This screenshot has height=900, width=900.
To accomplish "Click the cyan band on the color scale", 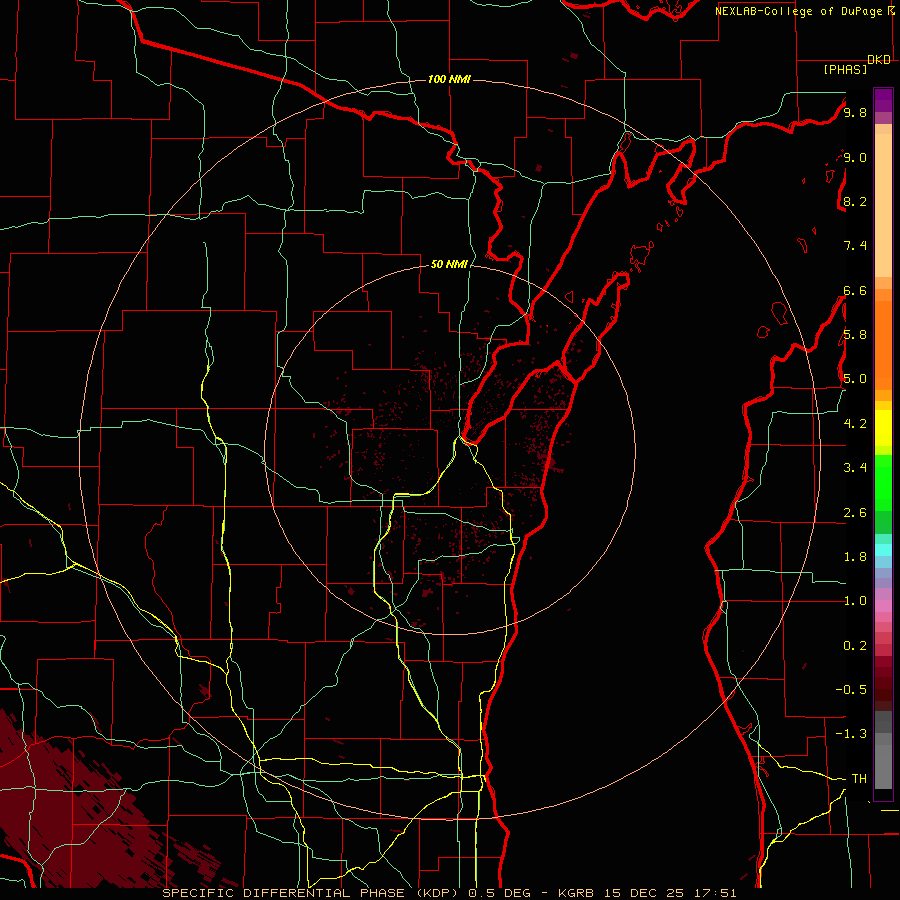I will pyautogui.click(x=883, y=550).
